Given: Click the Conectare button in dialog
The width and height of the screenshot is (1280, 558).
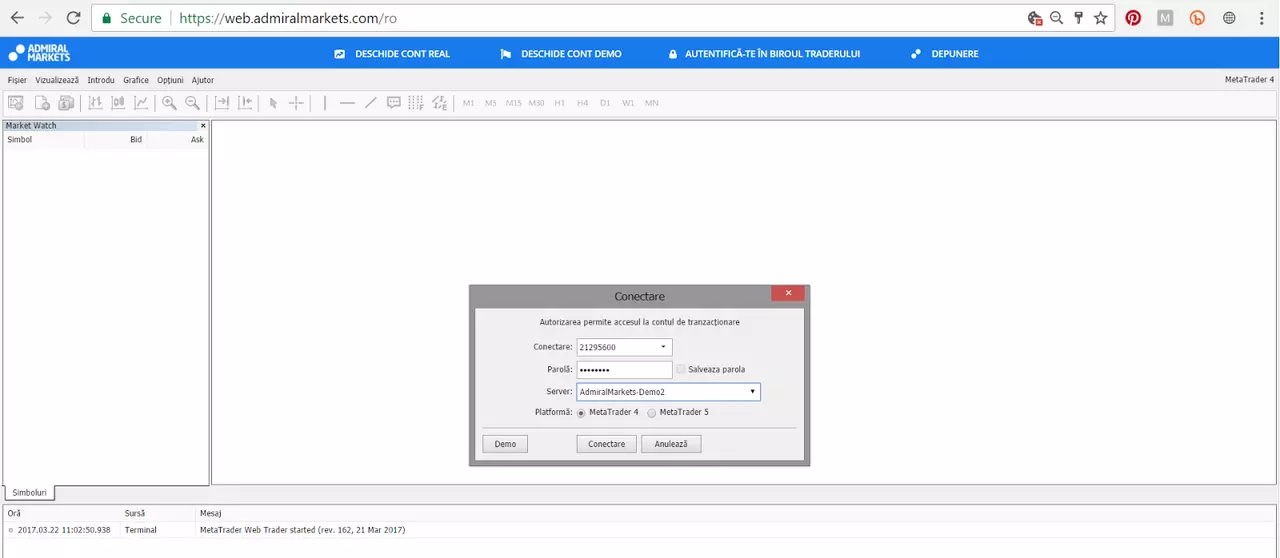Looking at the screenshot, I should click(606, 444).
